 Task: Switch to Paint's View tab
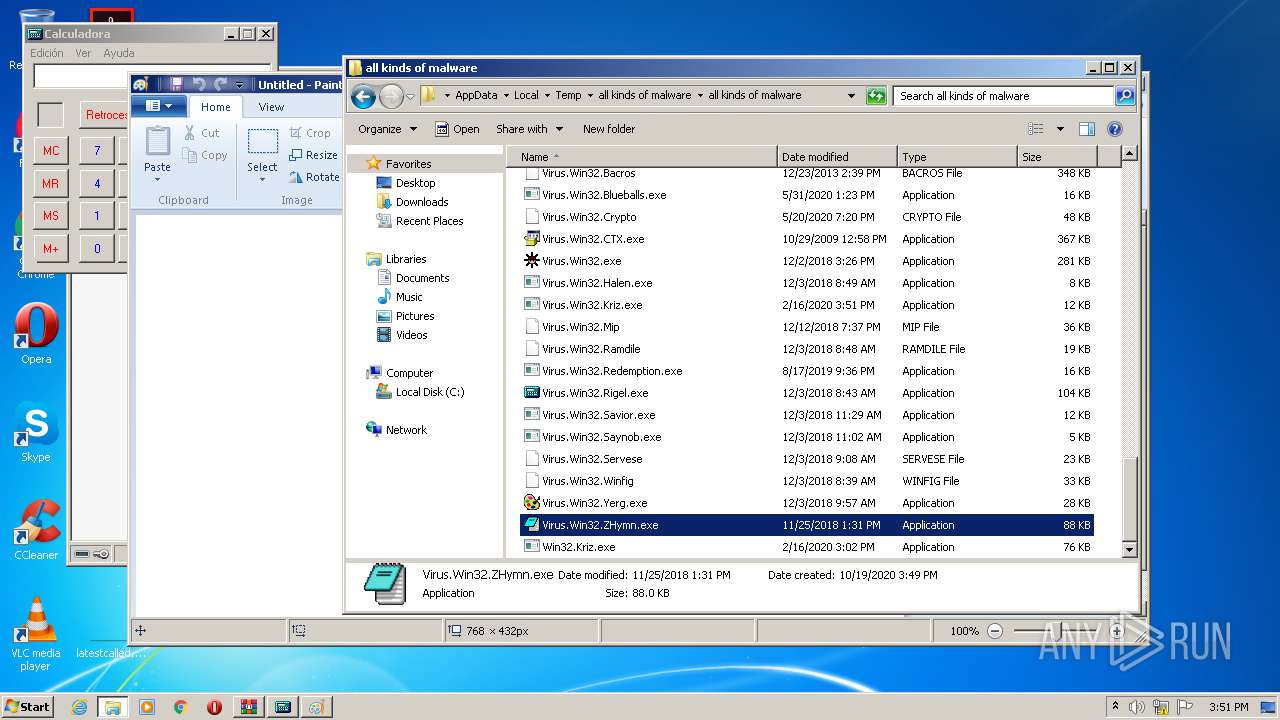(271, 107)
